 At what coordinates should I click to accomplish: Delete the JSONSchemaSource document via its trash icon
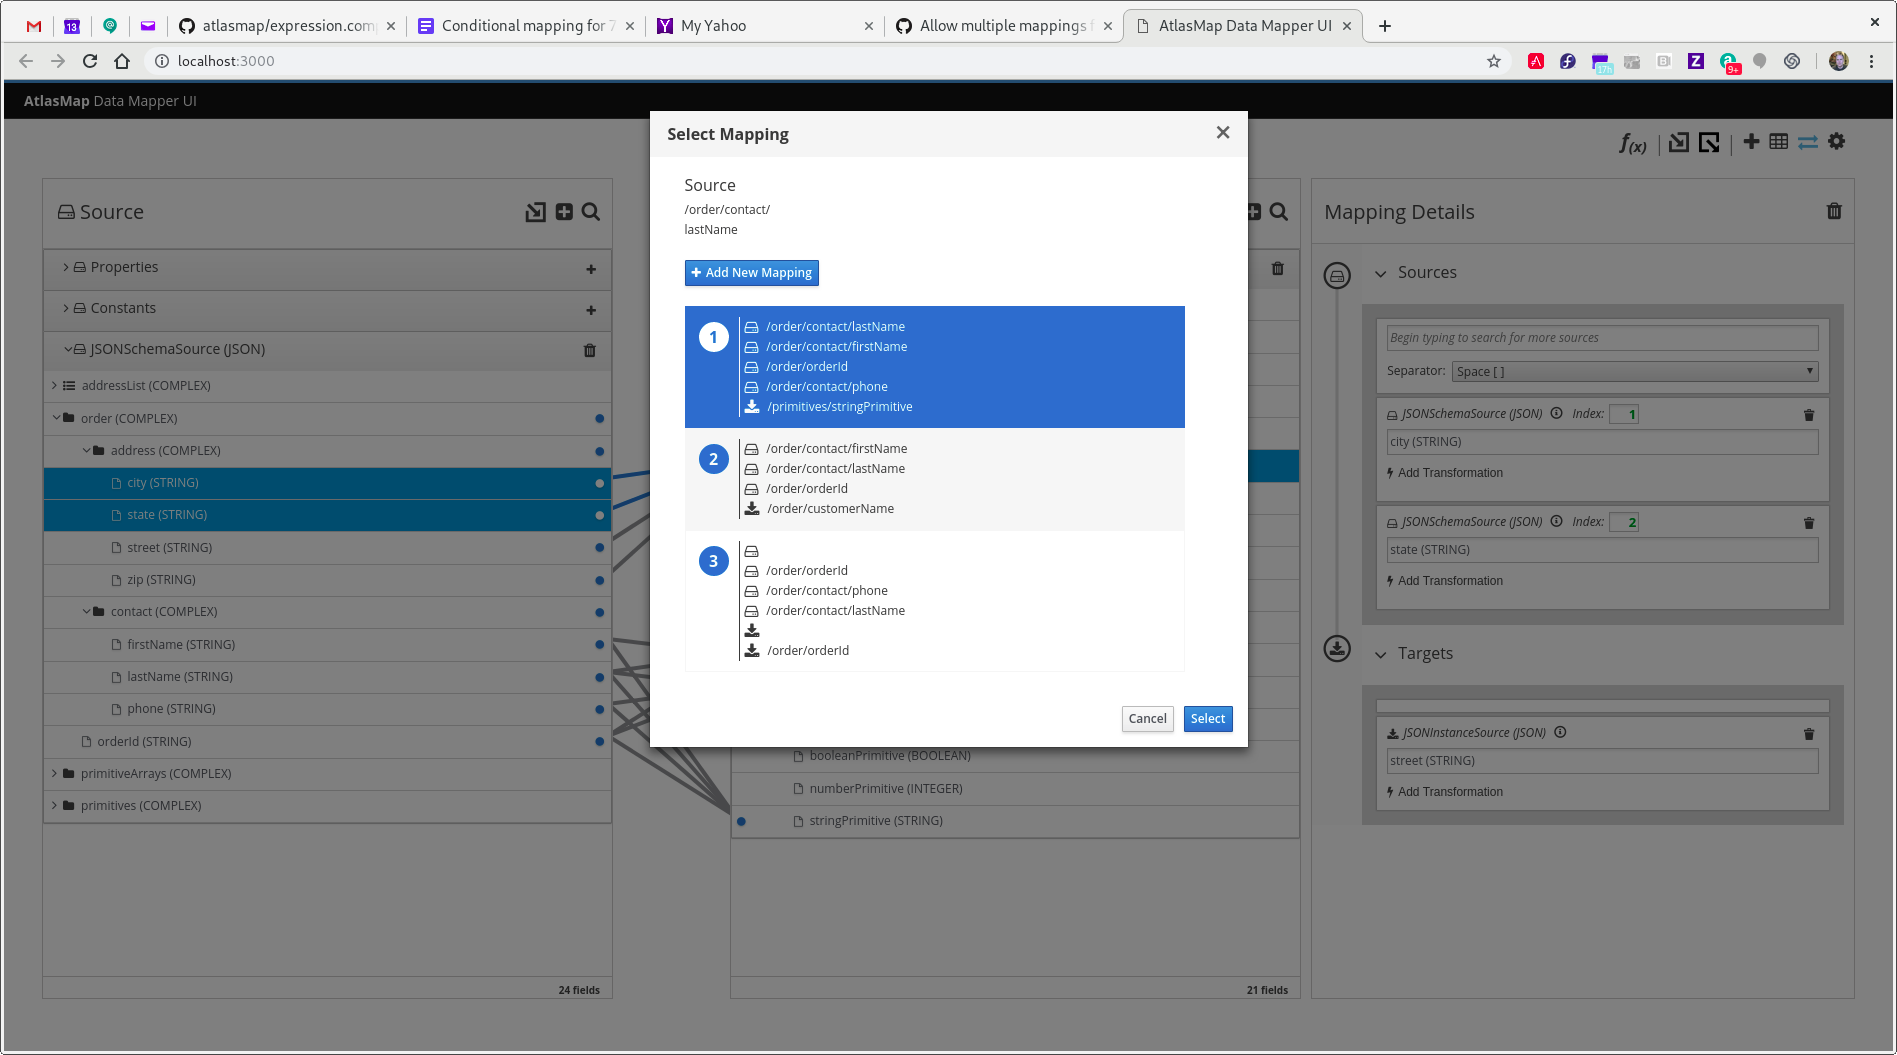[589, 350]
